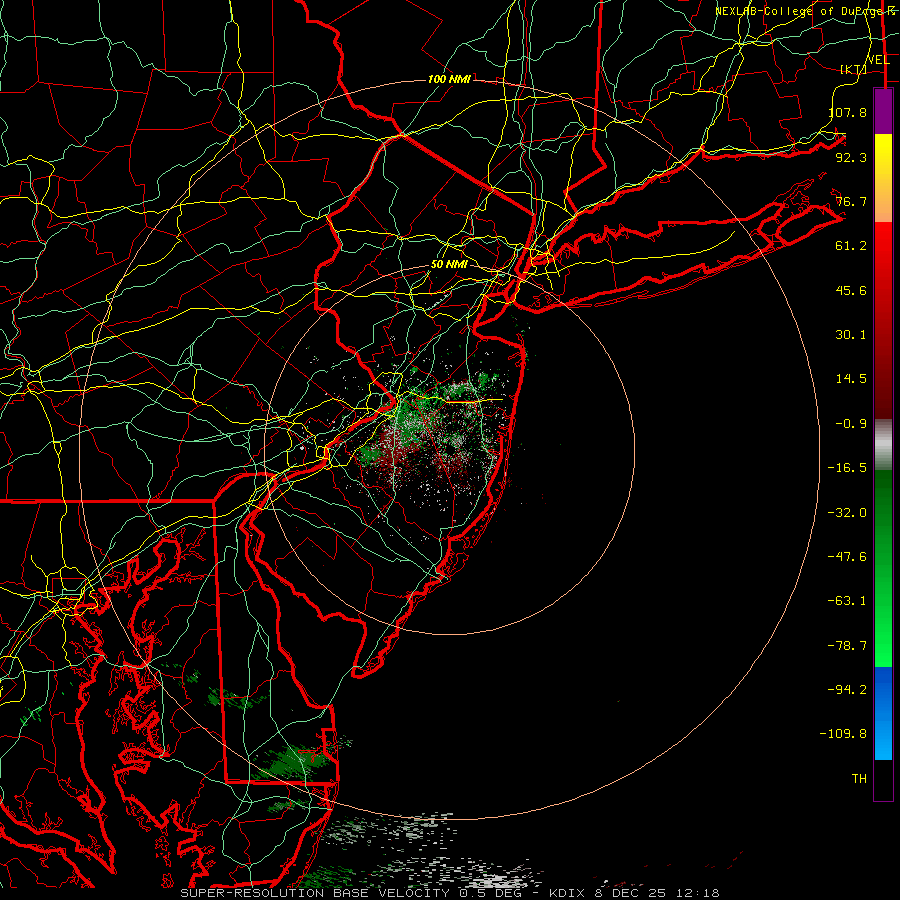Click the [KT] units label

coord(854,69)
